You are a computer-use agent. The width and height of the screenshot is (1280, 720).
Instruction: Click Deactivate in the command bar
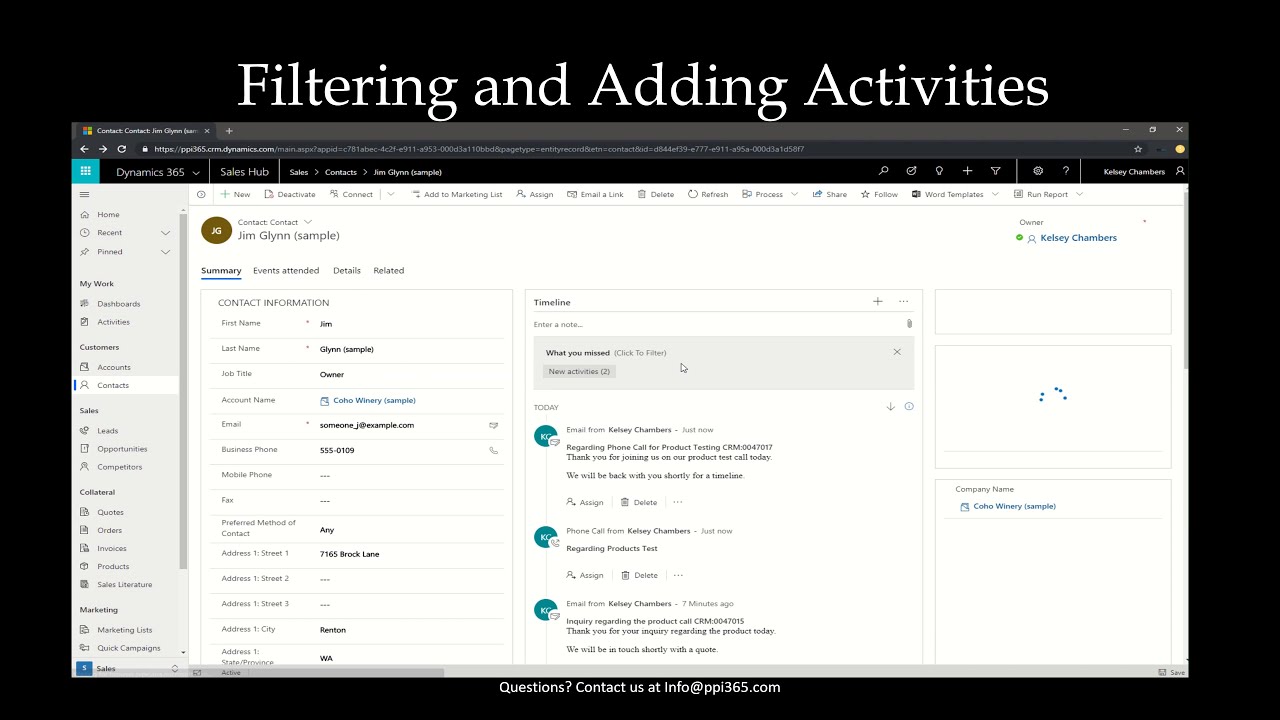click(x=290, y=194)
